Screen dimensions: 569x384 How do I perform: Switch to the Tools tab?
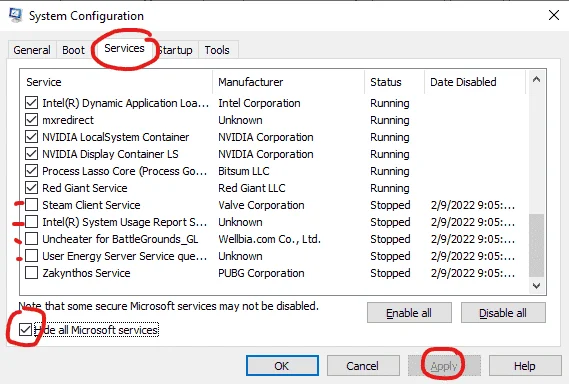pos(217,50)
